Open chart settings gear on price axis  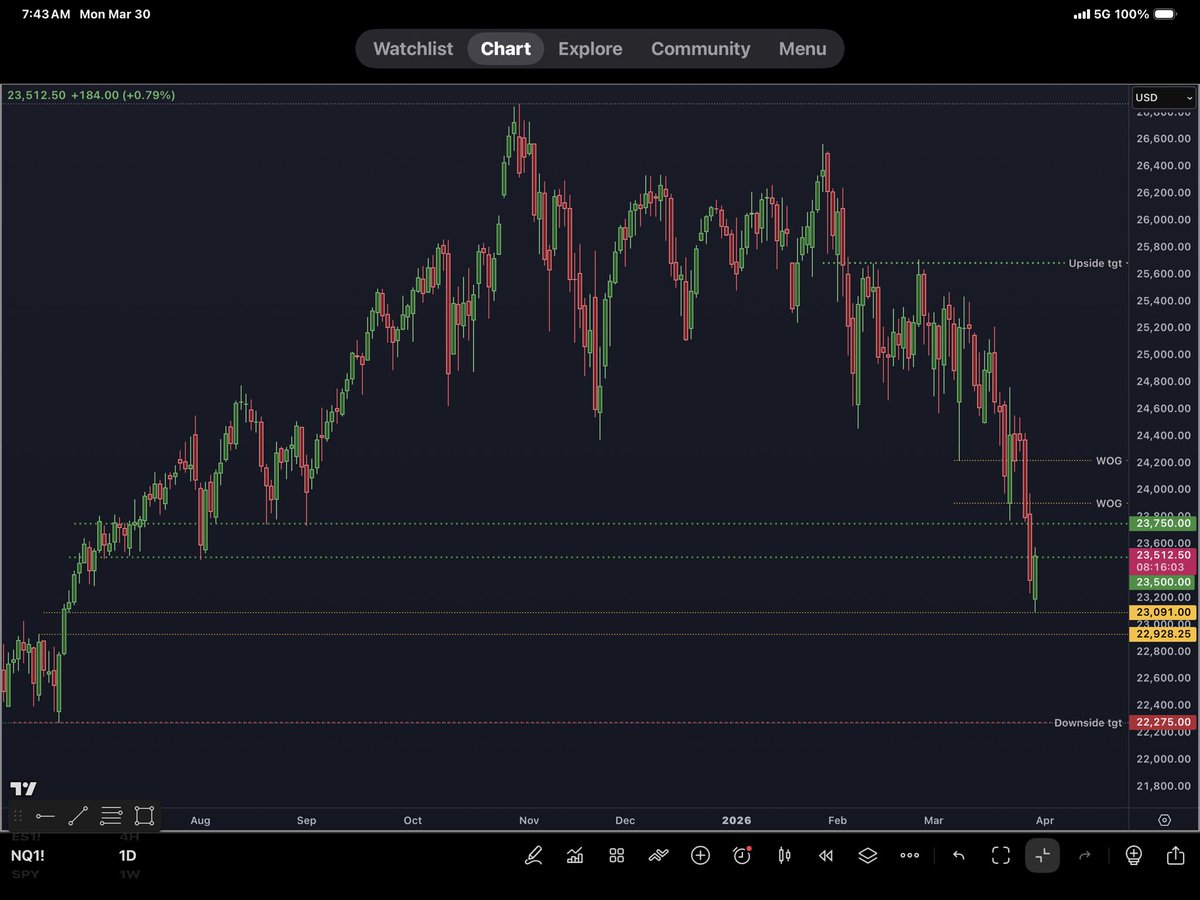1165,820
